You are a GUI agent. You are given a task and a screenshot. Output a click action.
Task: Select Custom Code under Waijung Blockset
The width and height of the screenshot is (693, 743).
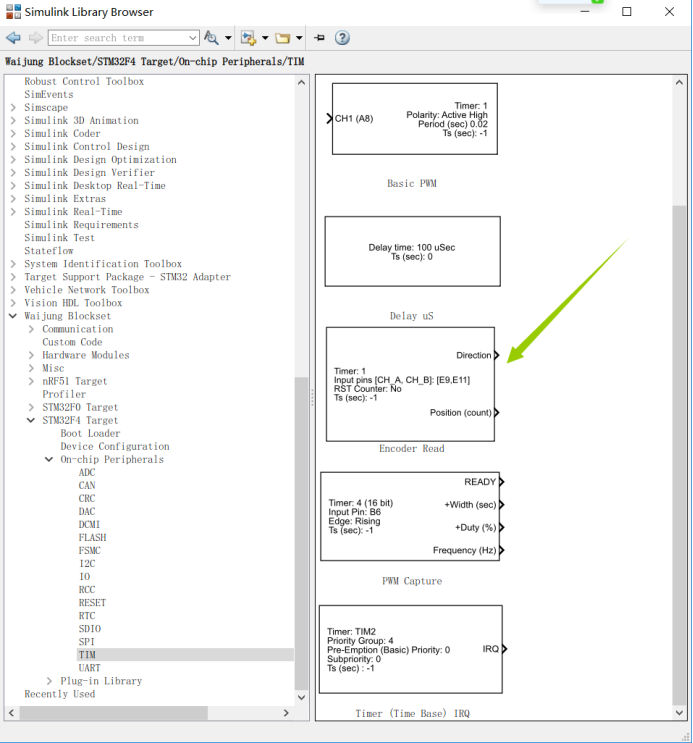(x=72, y=342)
